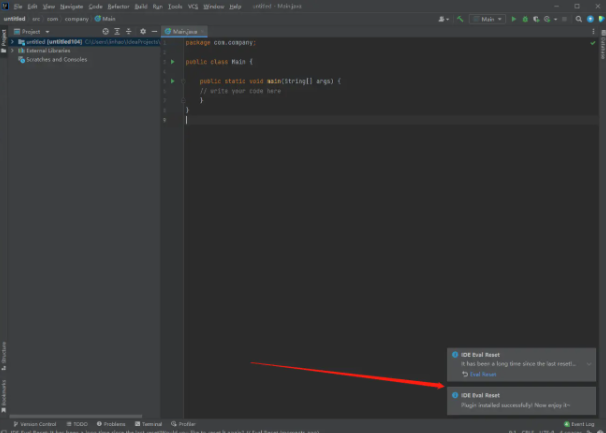Open the File menu

pyautogui.click(x=18, y=7)
